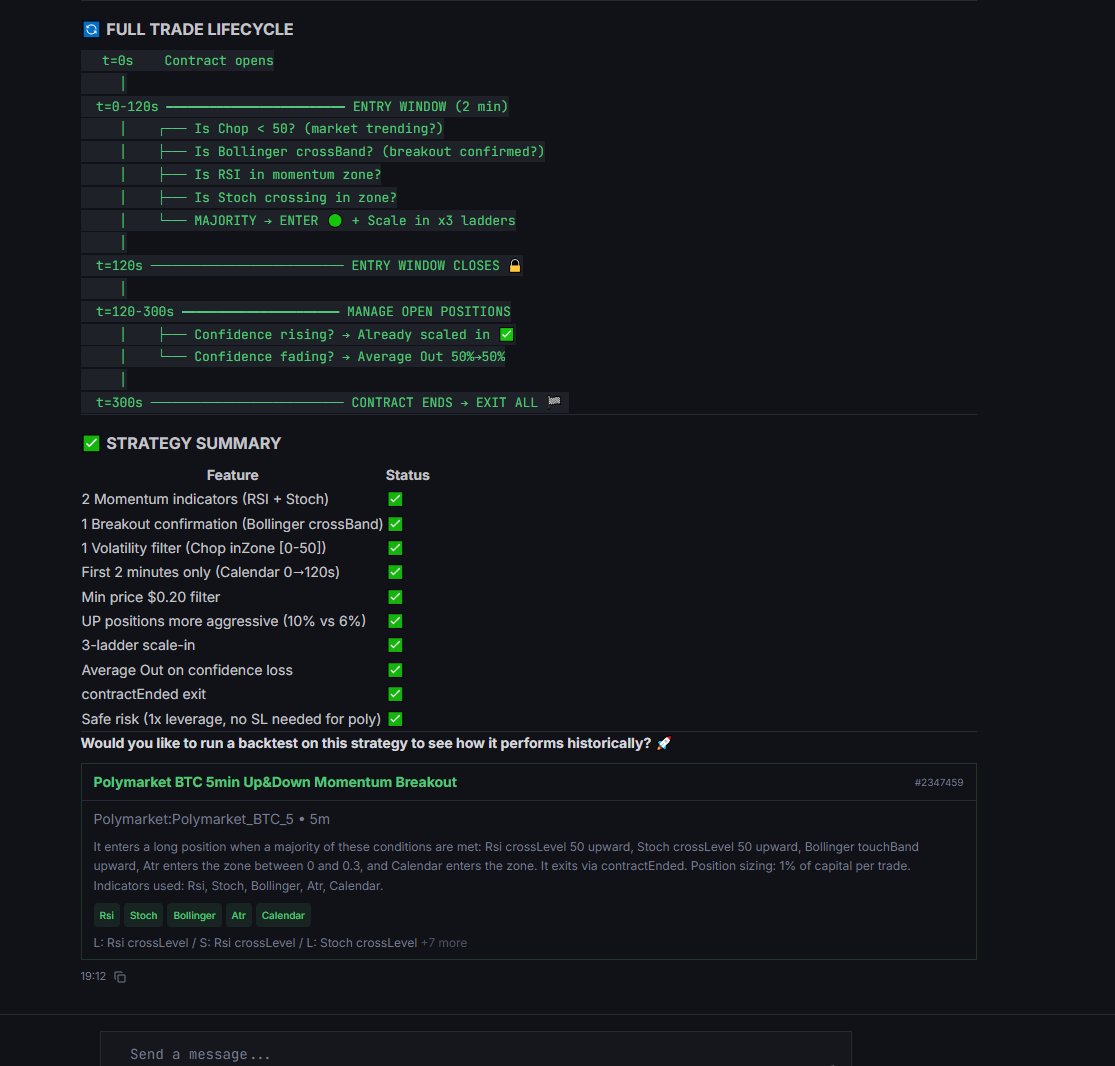The image size is (1115, 1066).
Task: Click 'Is Chop < 50? (market trending?)' line
Action: pyautogui.click(x=319, y=129)
